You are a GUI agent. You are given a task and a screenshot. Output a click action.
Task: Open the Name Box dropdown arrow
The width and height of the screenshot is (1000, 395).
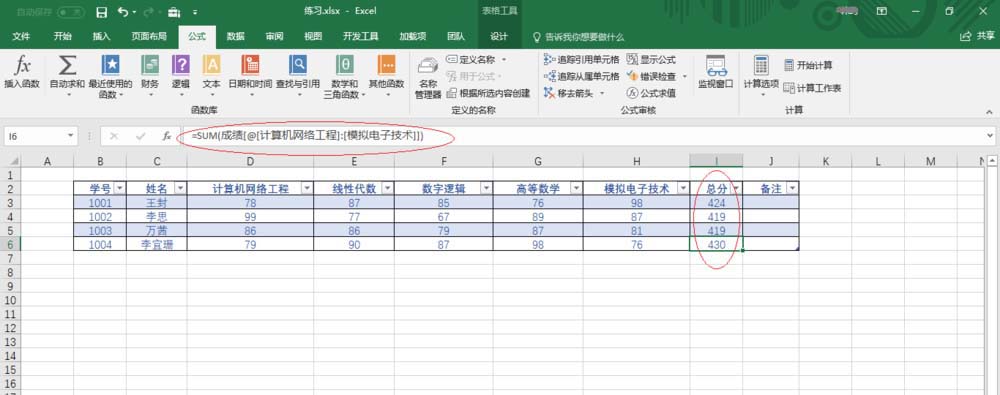(71, 136)
